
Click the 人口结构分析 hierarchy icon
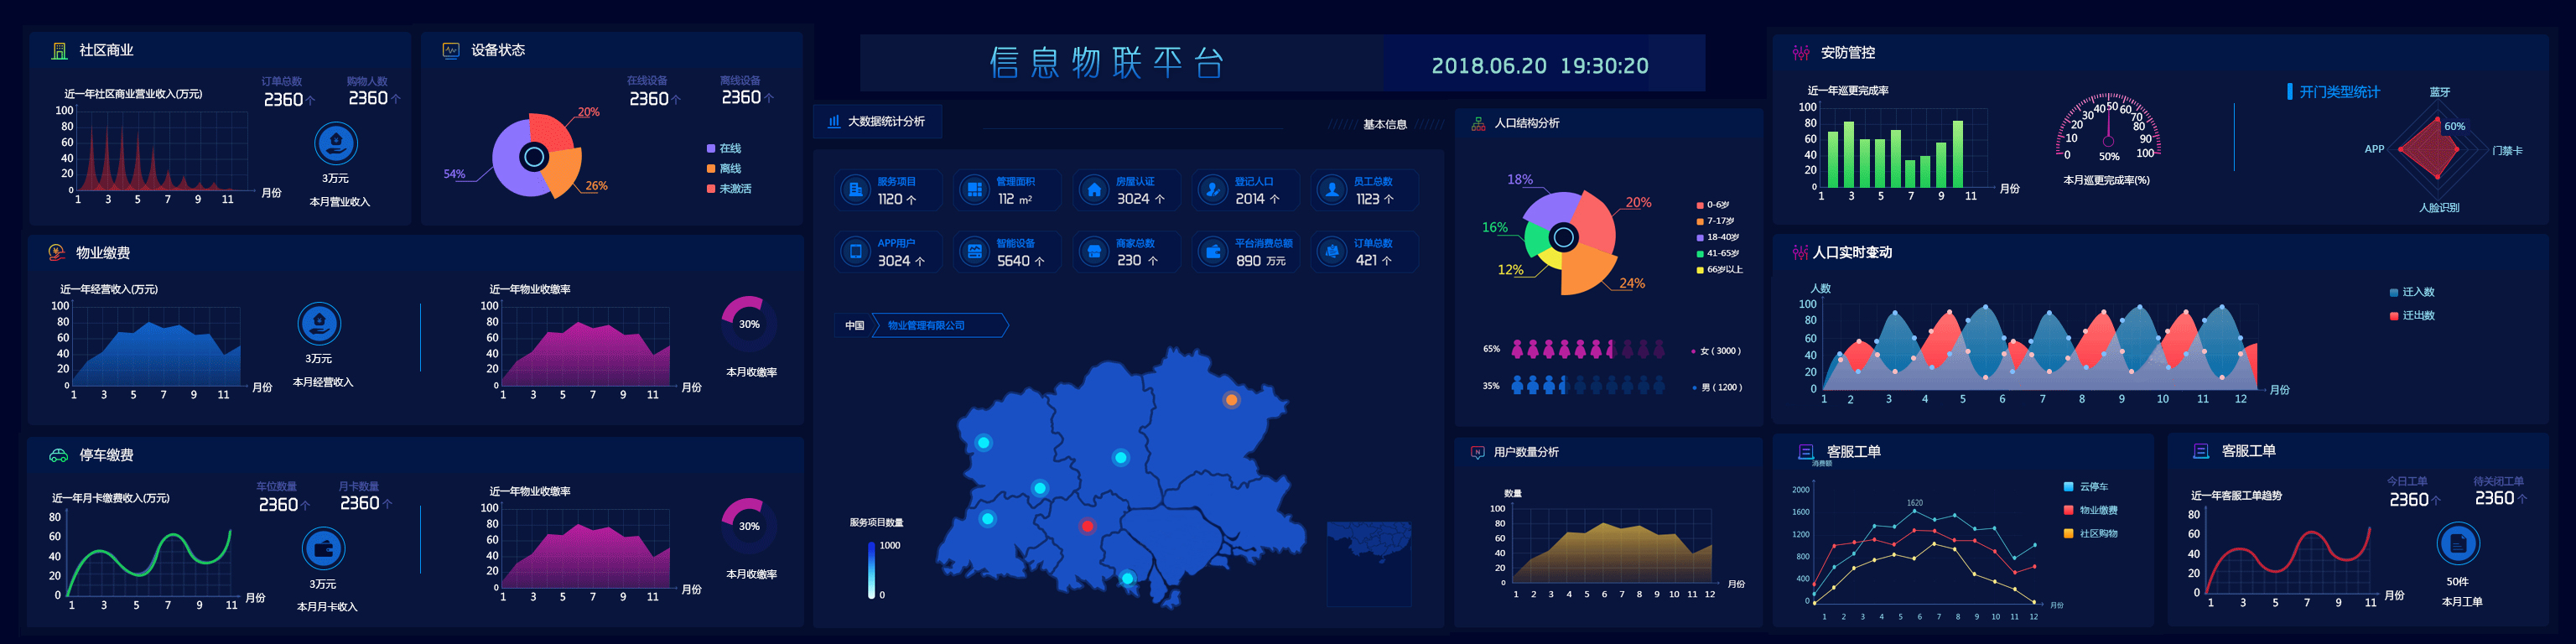(x=1478, y=124)
